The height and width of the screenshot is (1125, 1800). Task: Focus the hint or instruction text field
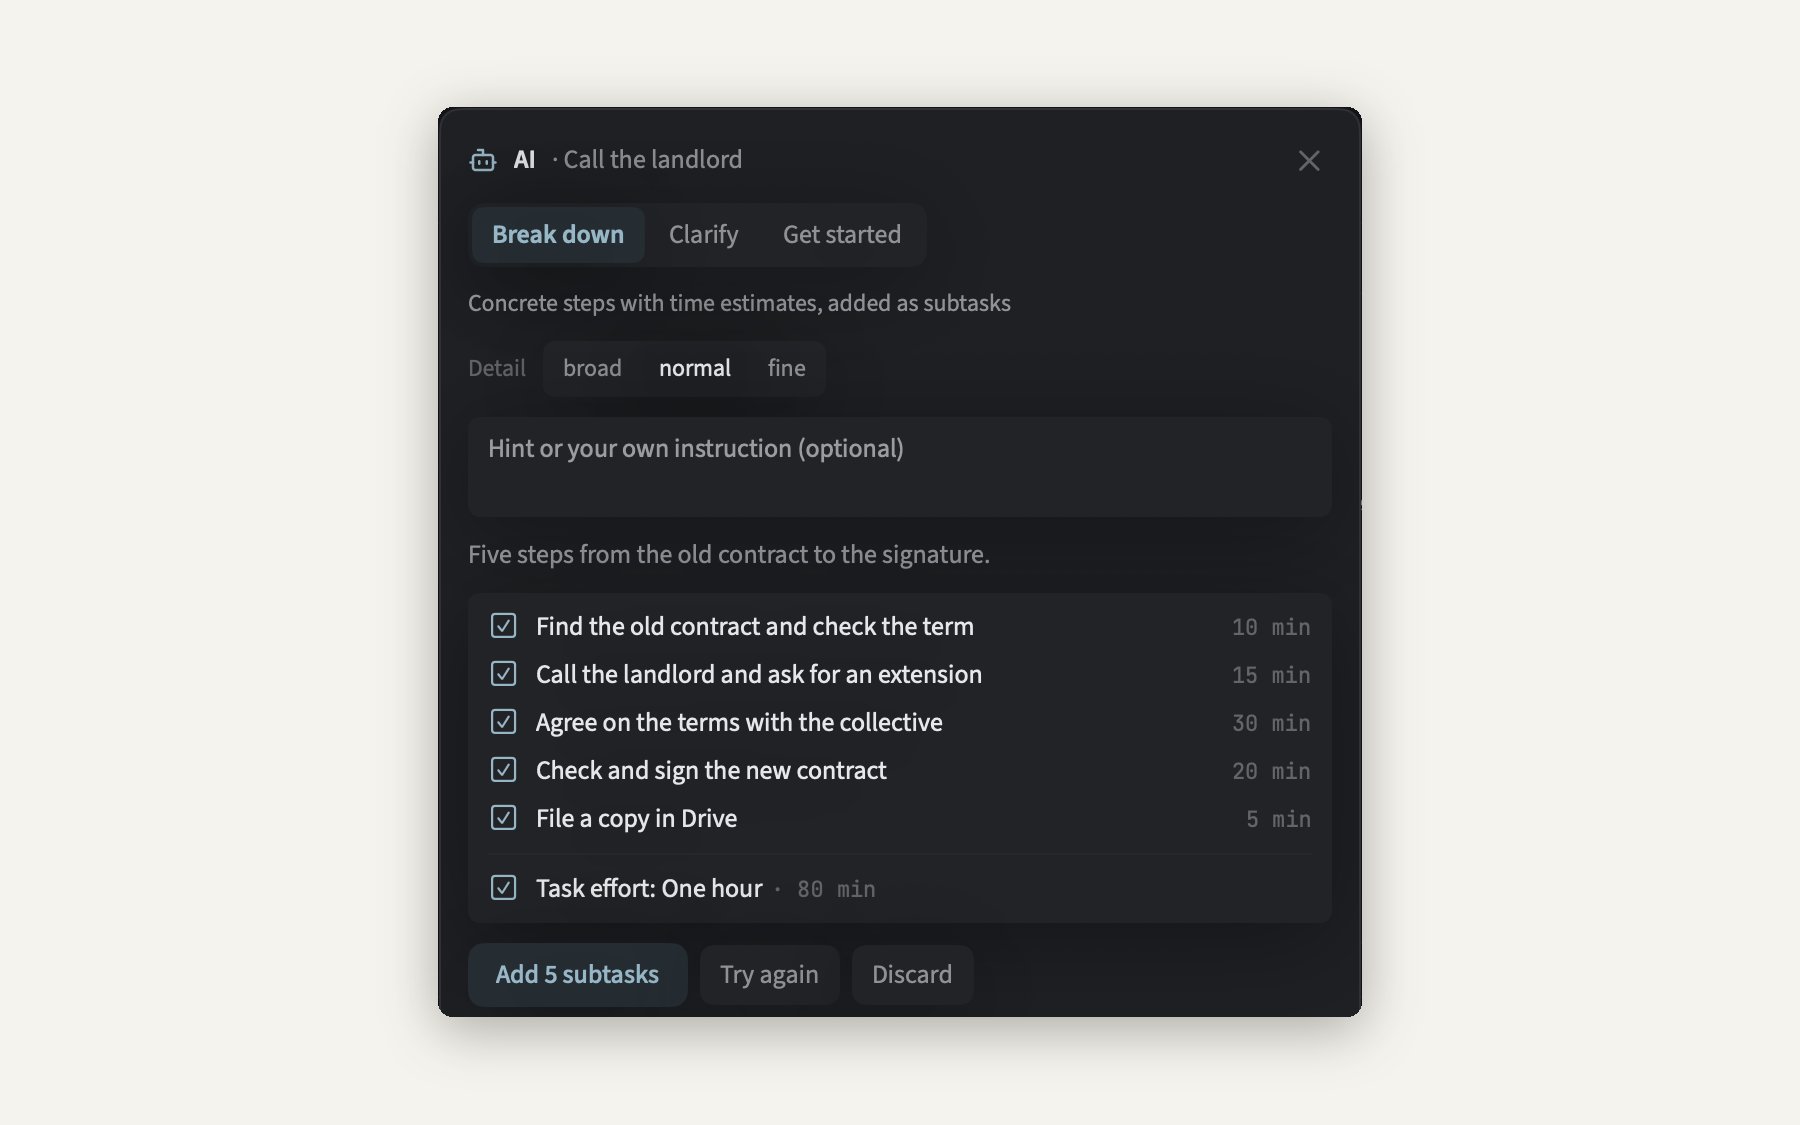pyautogui.click(x=900, y=467)
